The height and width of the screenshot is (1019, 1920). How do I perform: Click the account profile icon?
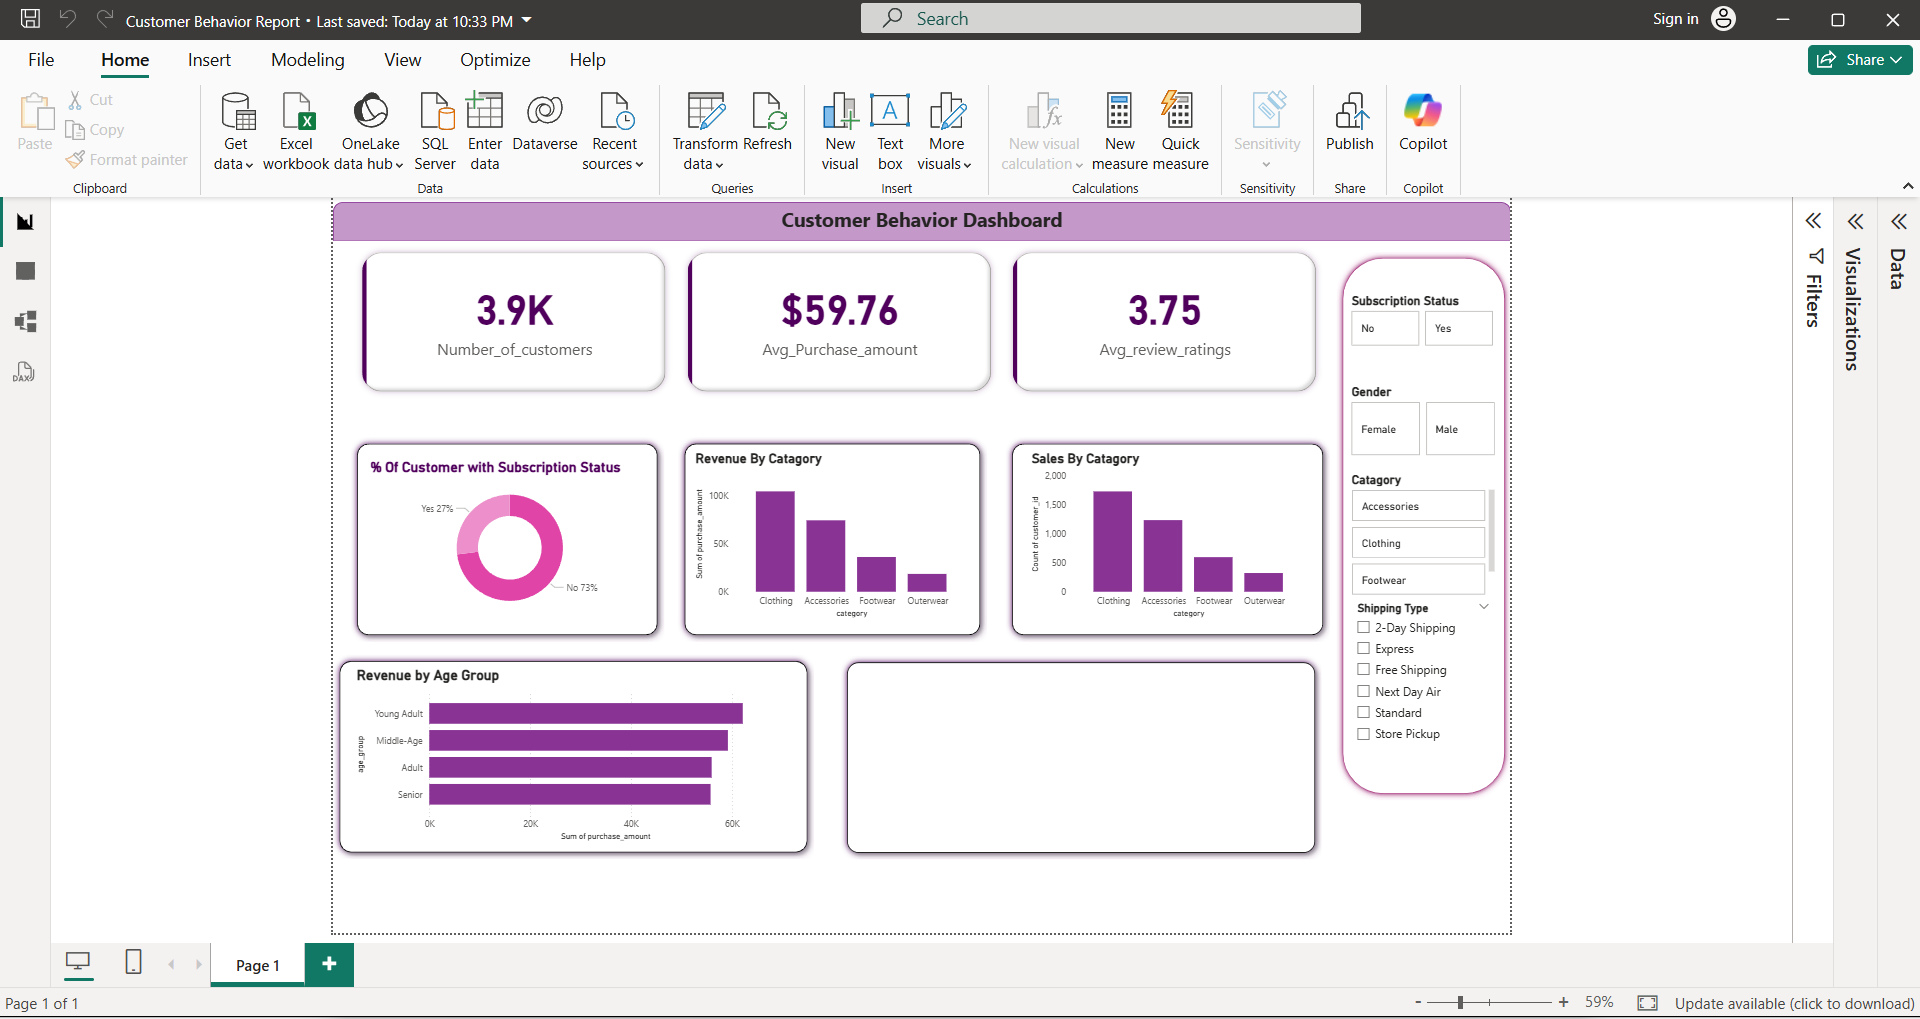tap(1724, 19)
